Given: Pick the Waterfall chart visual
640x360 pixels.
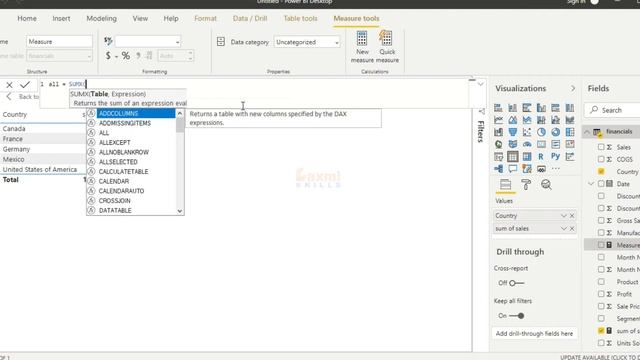Looking at the screenshot, I should click(498, 132).
